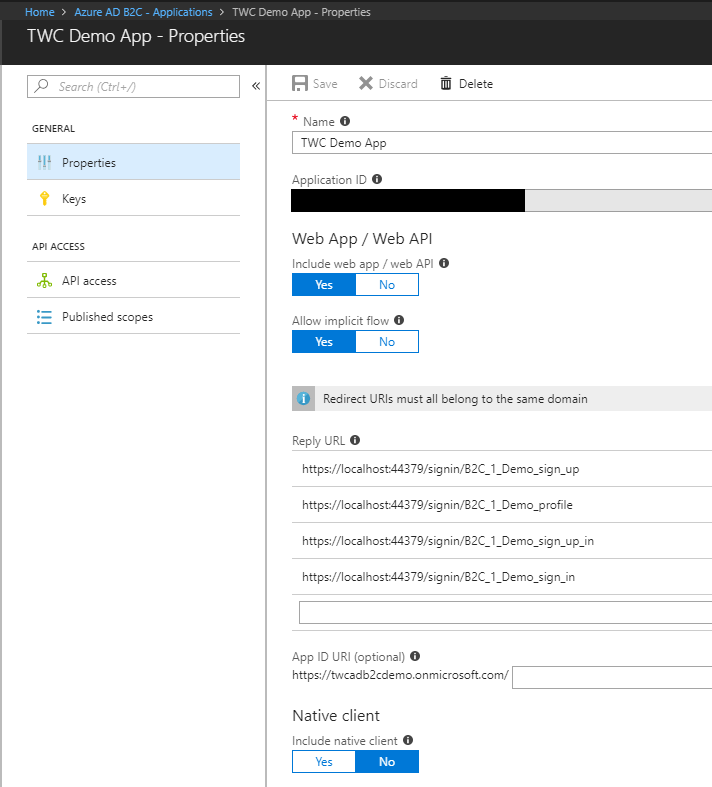
Task: Click the Name field TWC Demo App
Action: pyautogui.click(x=502, y=143)
